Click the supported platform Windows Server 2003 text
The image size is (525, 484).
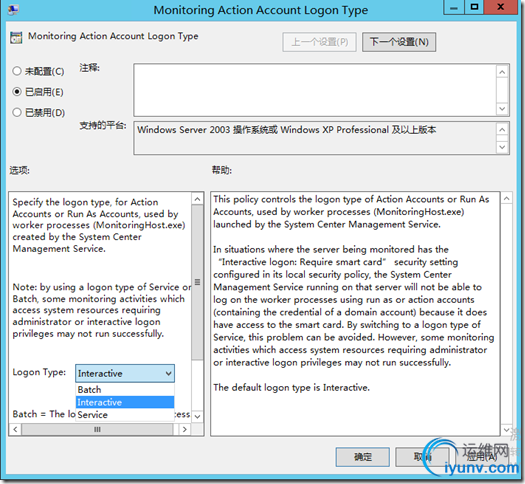coord(287,130)
